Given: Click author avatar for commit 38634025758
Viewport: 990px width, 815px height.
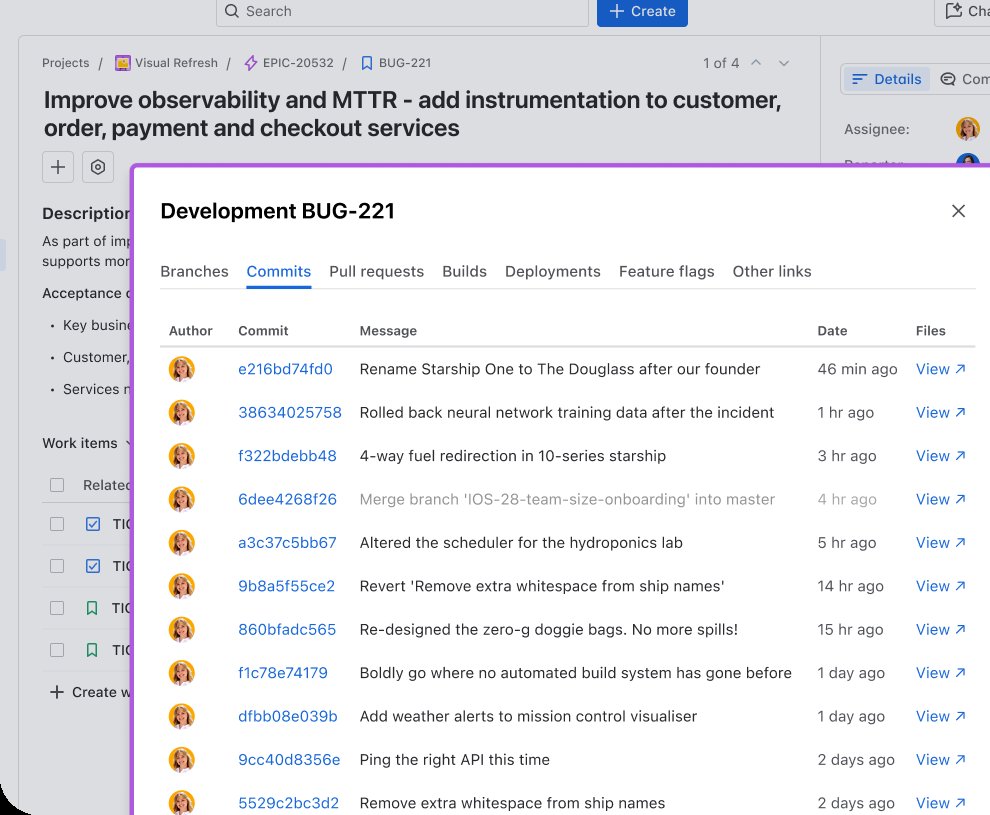Looking at the screenshot, I should pyautogui.click(x=182, y=413).
